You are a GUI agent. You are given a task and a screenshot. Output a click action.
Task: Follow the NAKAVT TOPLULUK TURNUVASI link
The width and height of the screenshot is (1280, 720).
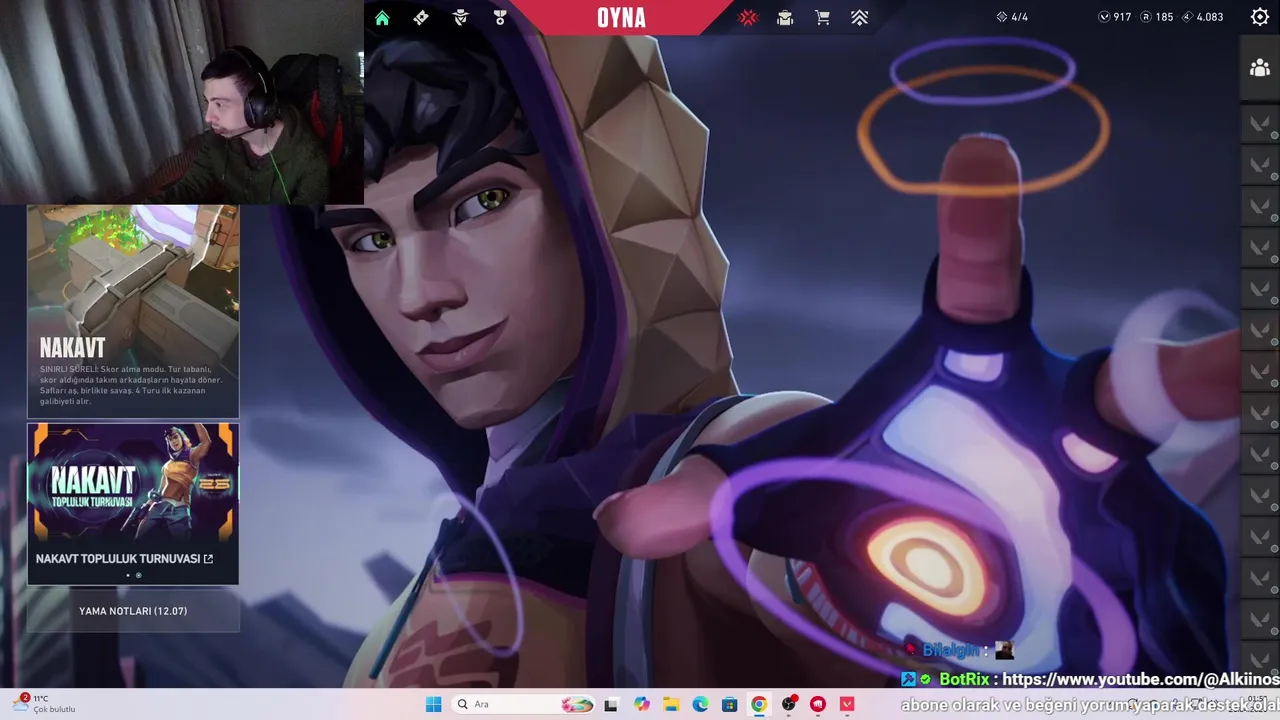click(124, 559)
